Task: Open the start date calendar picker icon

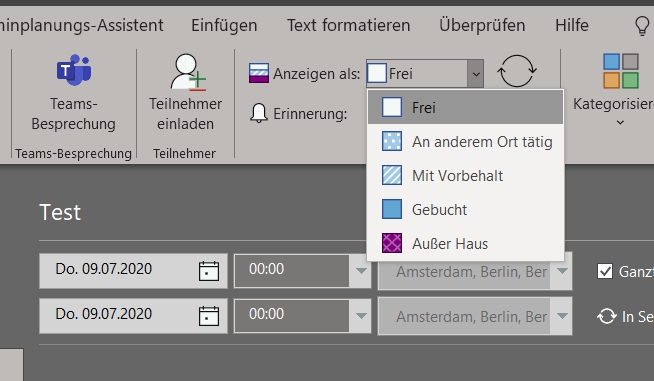Action: pos(209,271)
